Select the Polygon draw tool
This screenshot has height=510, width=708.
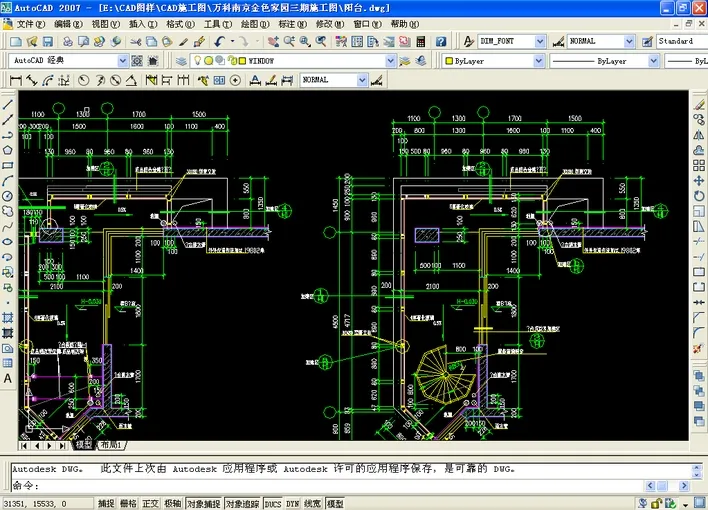8,150
